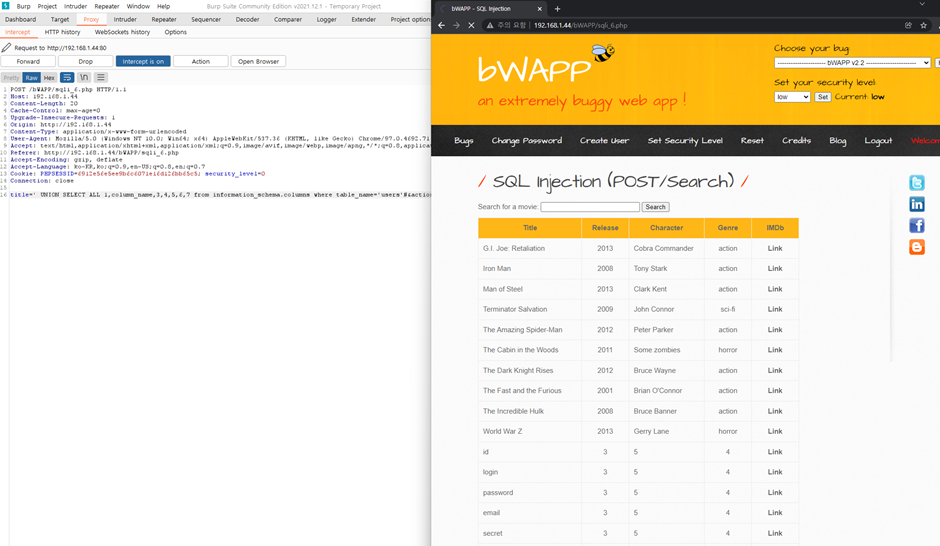Click the not secure warning icon
This screenshot has height=546, width=940.
[x=490, y=25]
